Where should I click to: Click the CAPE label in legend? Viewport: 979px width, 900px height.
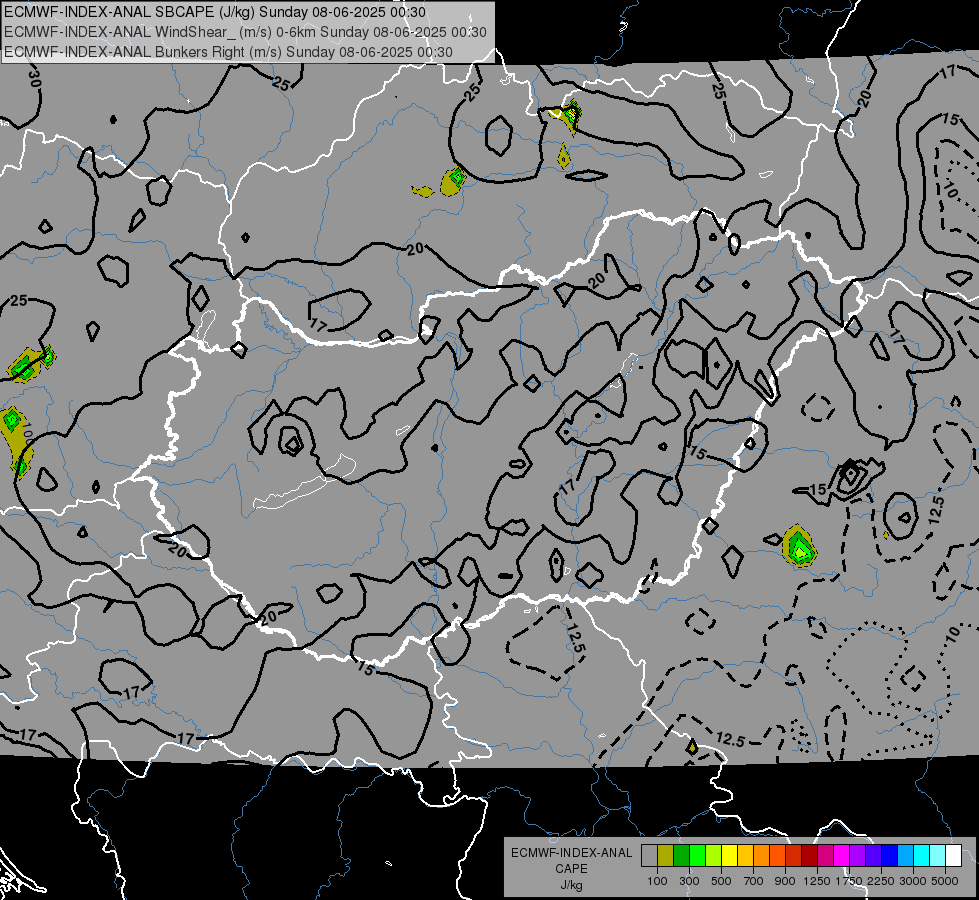(571, 869)
